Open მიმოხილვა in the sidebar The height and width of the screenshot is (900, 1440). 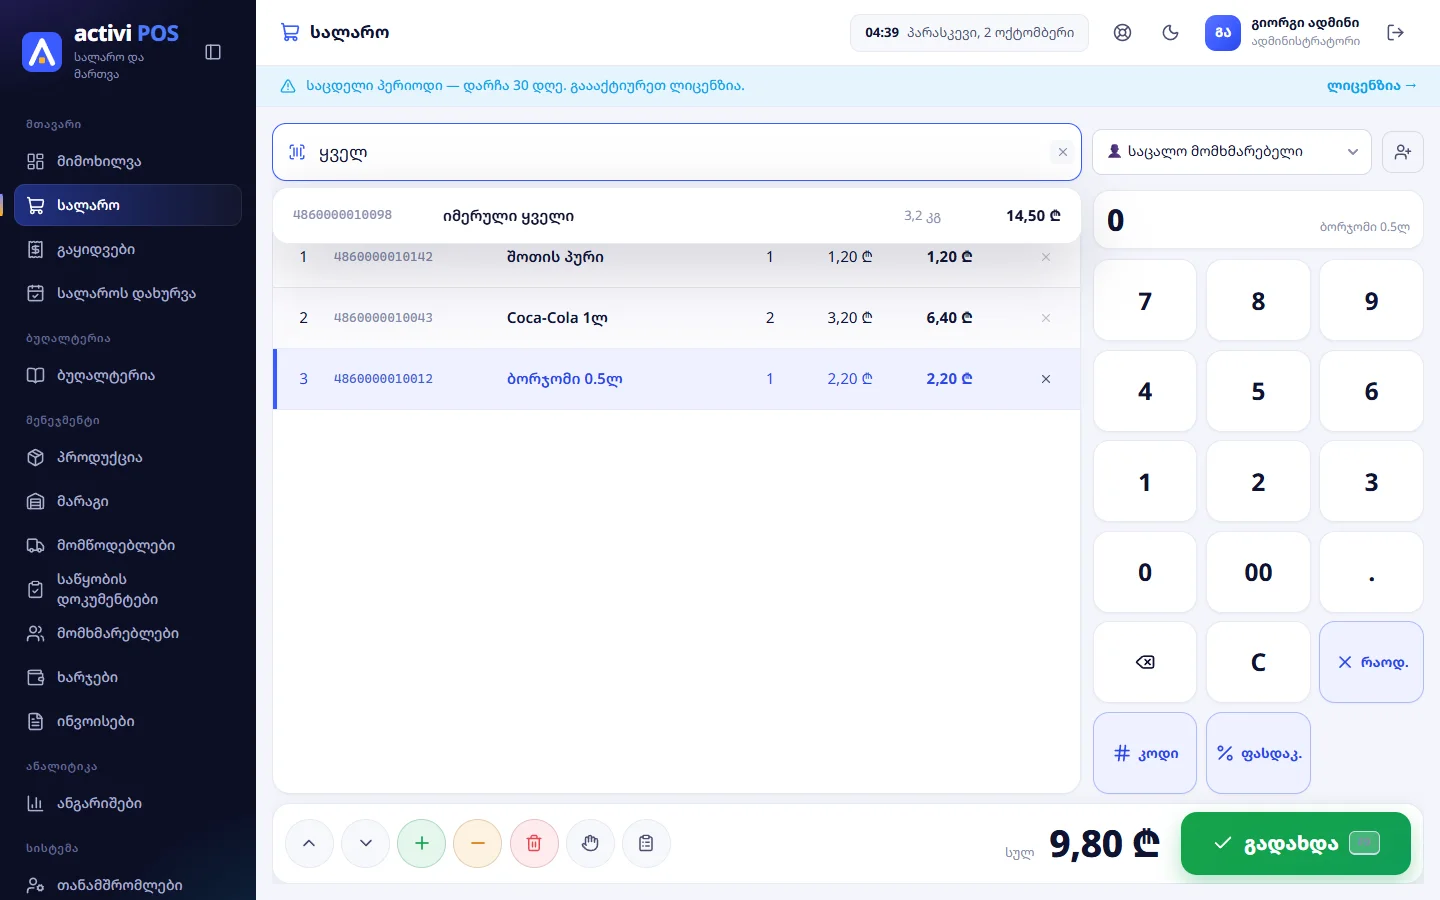point(128,161)
